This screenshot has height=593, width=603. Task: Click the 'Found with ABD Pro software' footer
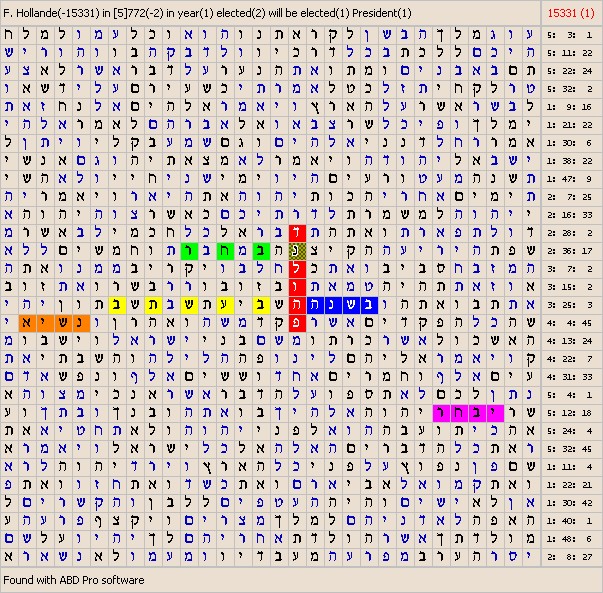point(74,580)
